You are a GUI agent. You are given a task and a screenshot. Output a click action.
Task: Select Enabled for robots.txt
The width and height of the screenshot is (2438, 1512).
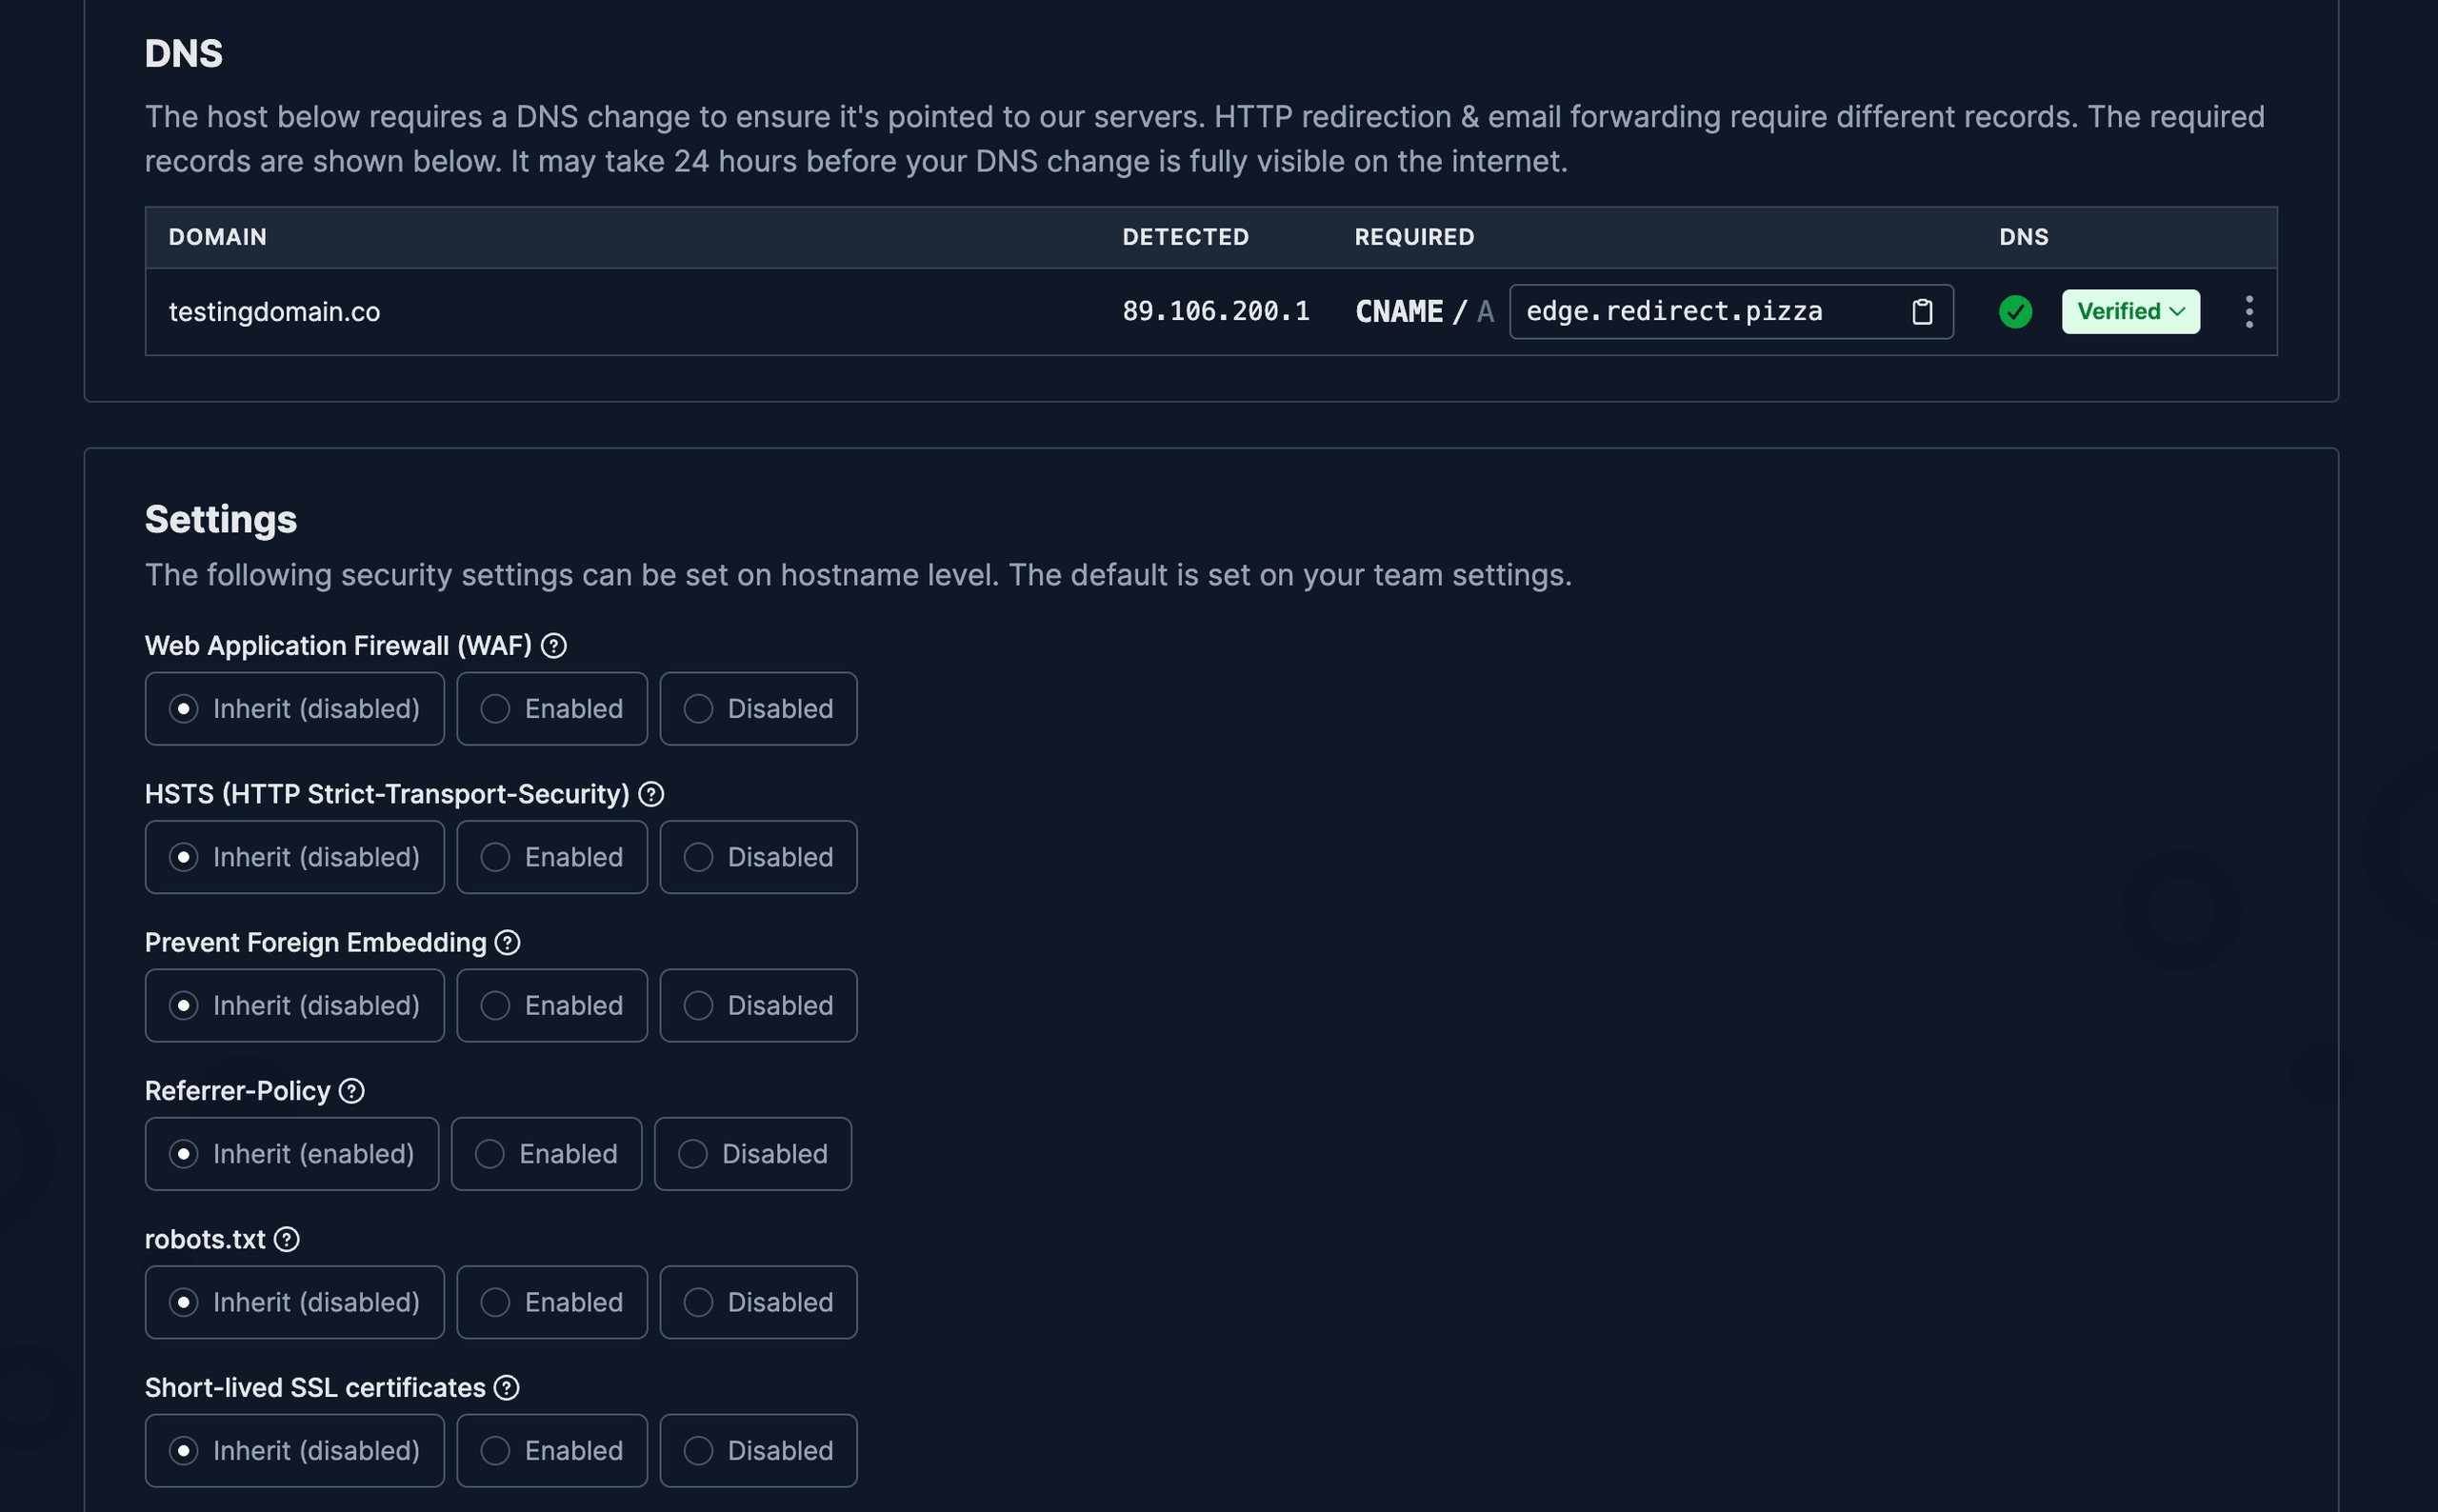(552, 1303)
